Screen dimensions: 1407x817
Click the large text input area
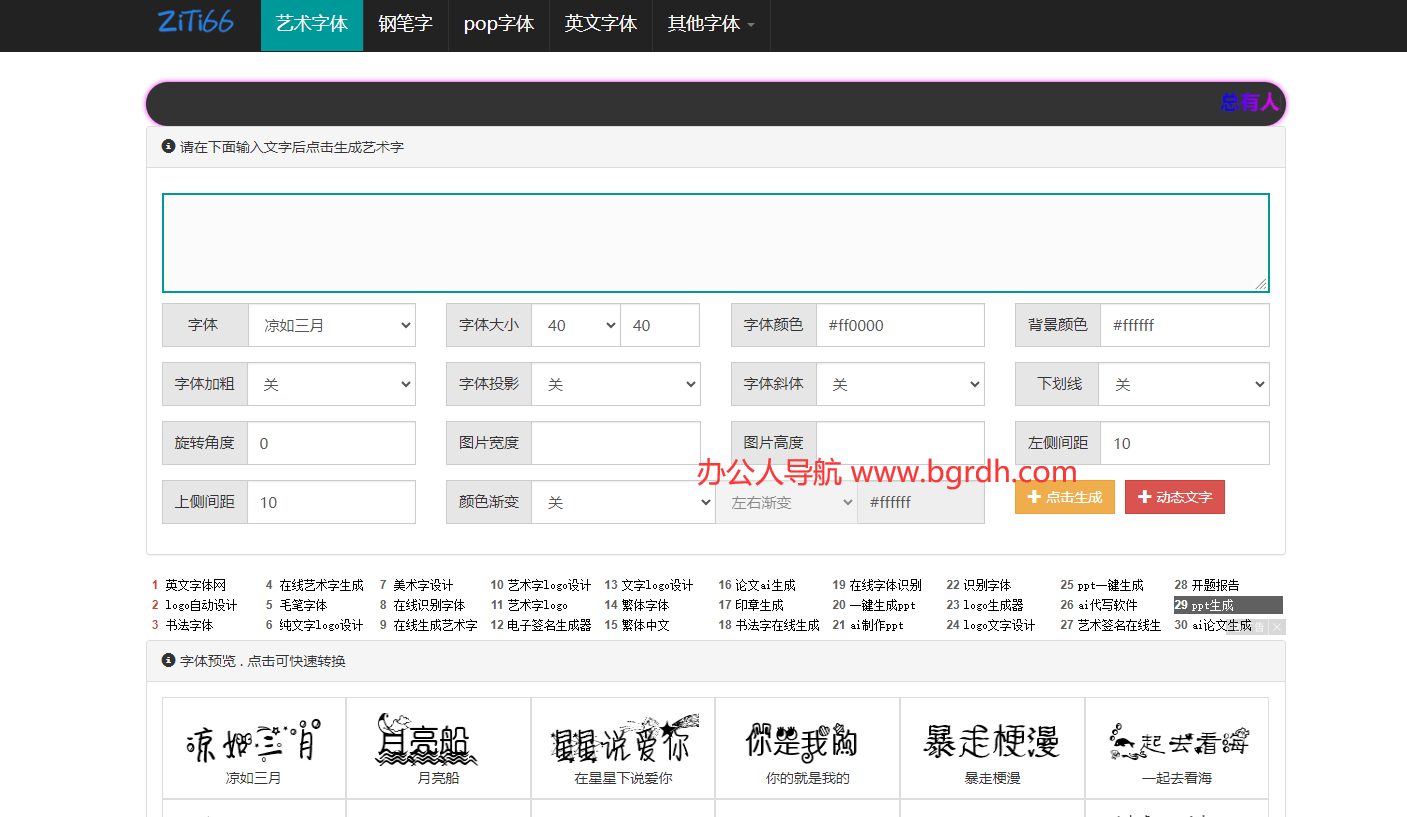tap(715, 243)
